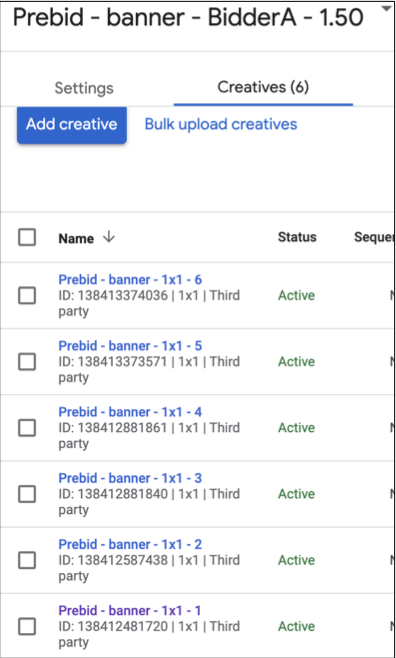Sort by the Status column header
The width and height of the screenshot is (396, 658).
297,237
